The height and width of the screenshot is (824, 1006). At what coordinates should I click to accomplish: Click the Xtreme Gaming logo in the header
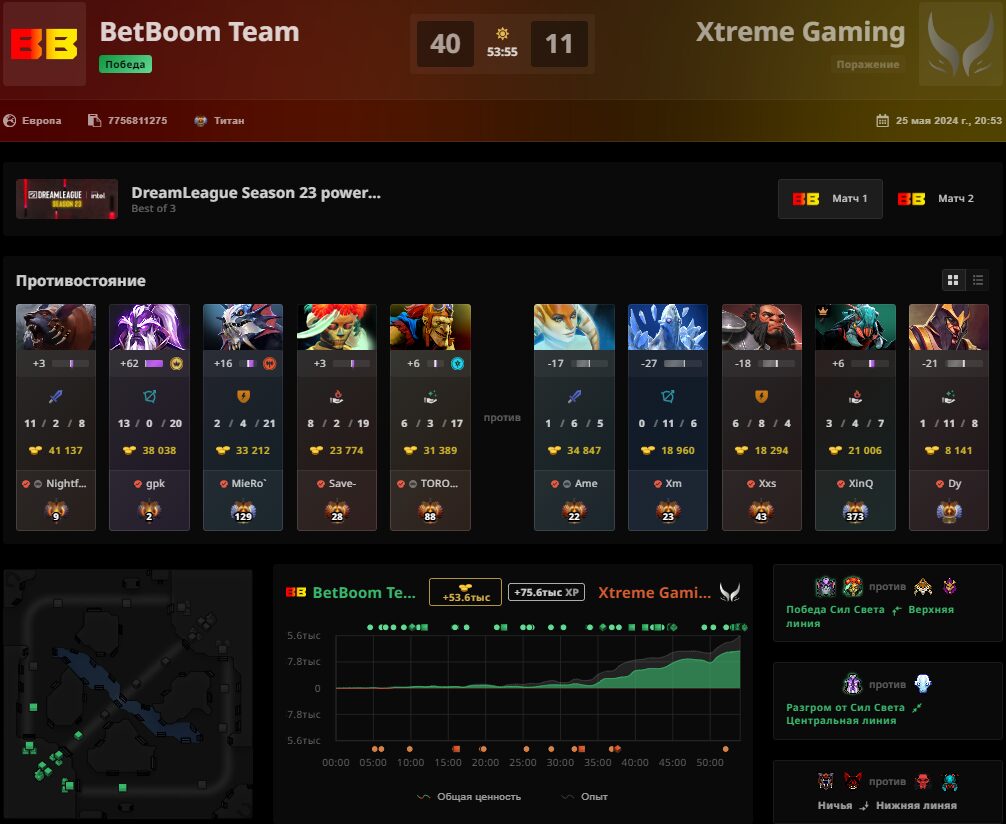tap(960, 44)
